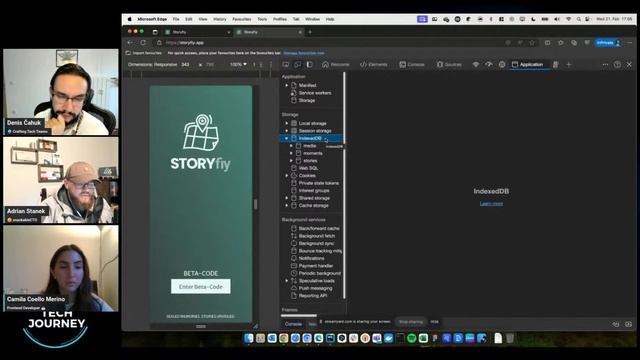Click the Cookies icon

(294, 176)
